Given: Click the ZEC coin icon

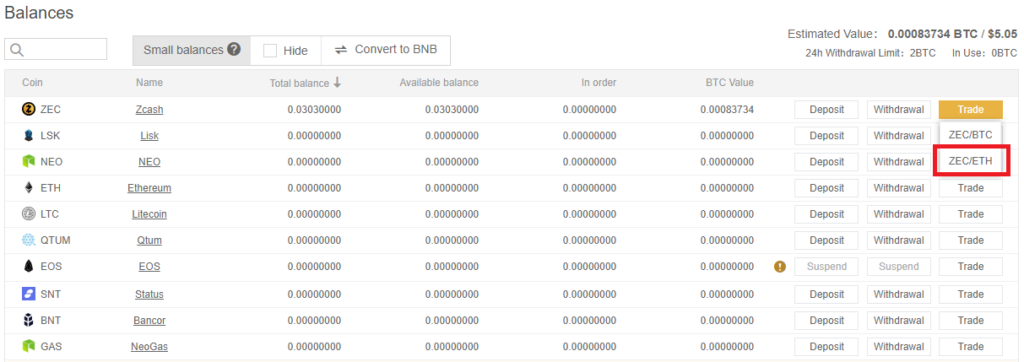Looking at the screenshot, I should [x=28, y=109].
